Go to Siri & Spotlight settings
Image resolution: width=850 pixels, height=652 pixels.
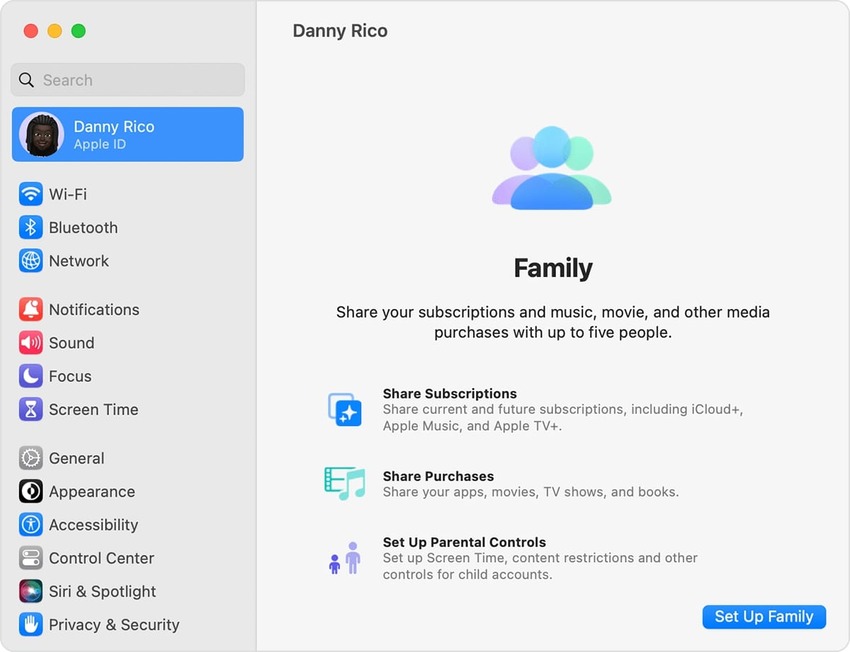102,591
